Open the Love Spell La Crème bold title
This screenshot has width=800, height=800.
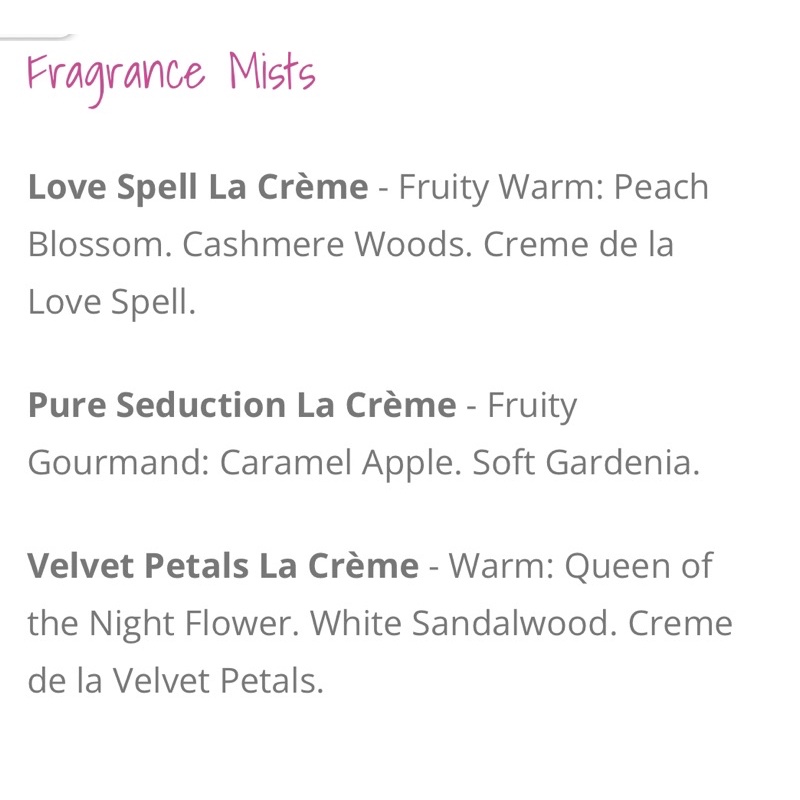(x=197, y=187)
